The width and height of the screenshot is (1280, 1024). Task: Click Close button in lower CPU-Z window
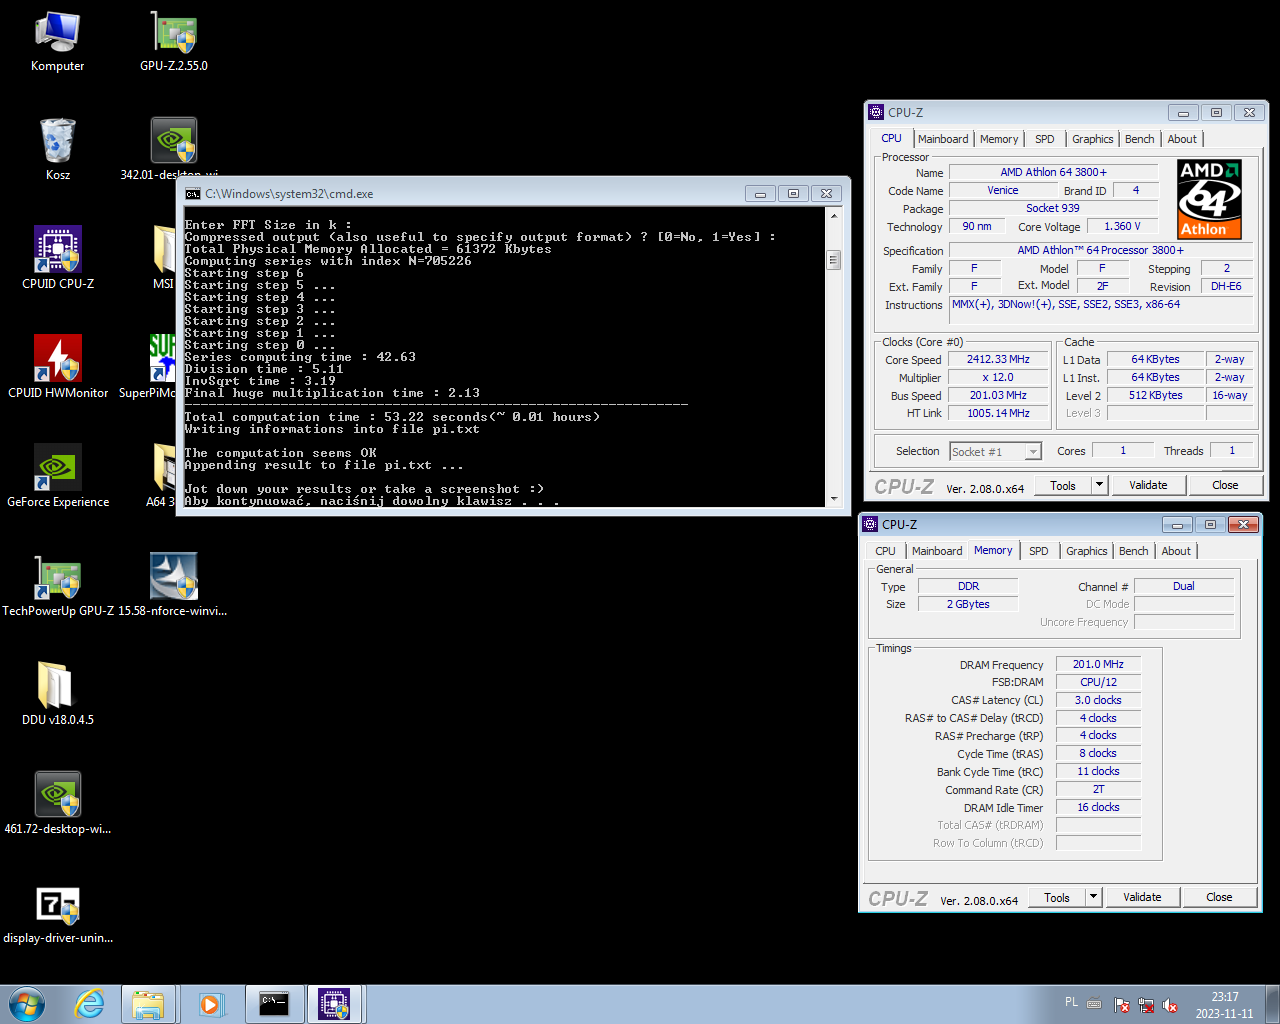1219,897
